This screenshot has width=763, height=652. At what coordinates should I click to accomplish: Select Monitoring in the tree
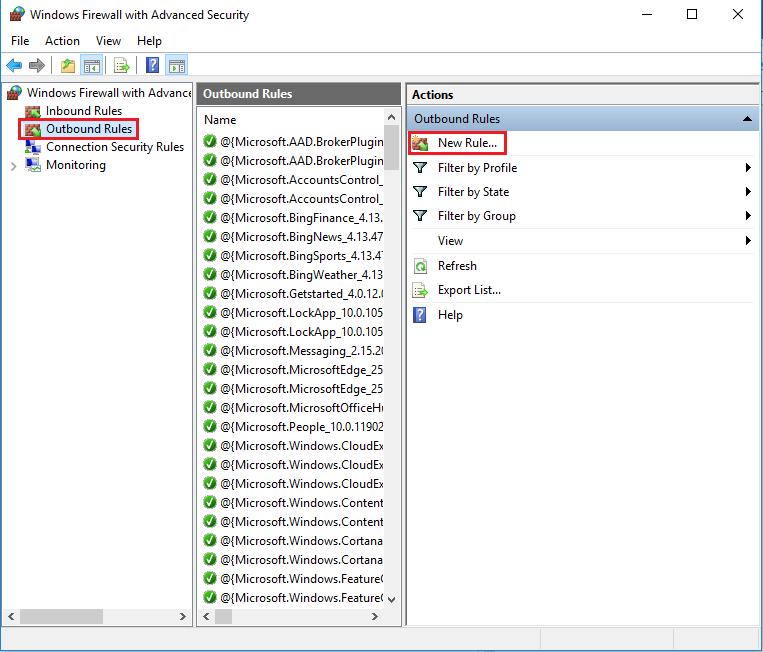[x=75, y=165]
